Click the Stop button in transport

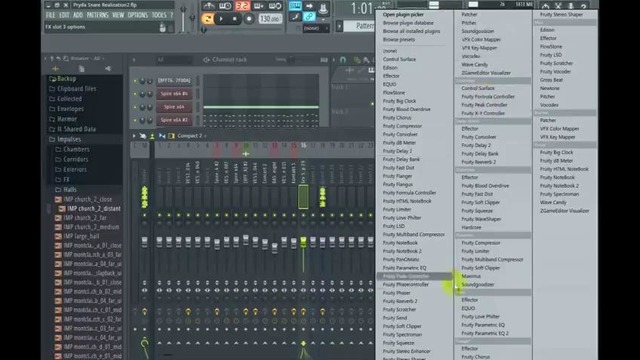tap(235, 19)
